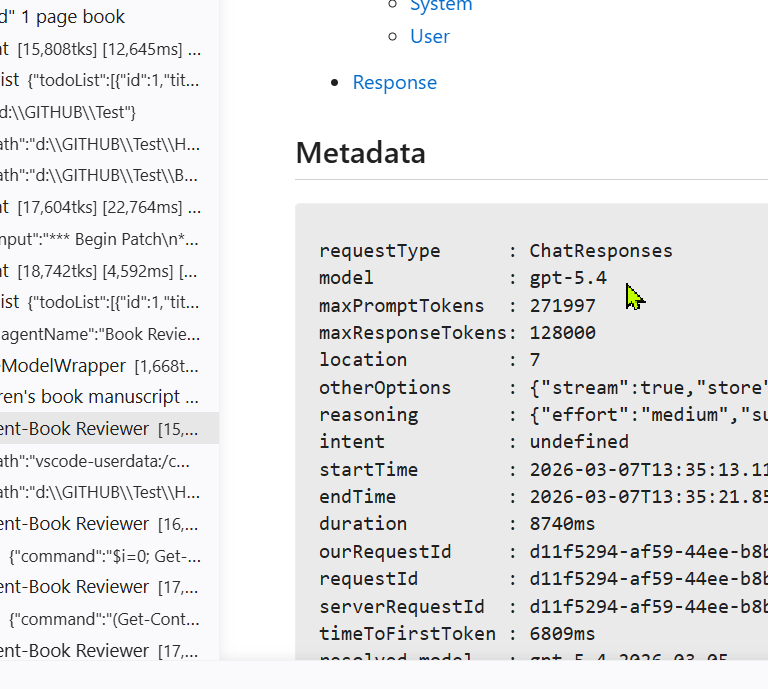Click the intent value undefined
Image resolution: width=768 pixels, height=689 pixels.
click(579, 442)
